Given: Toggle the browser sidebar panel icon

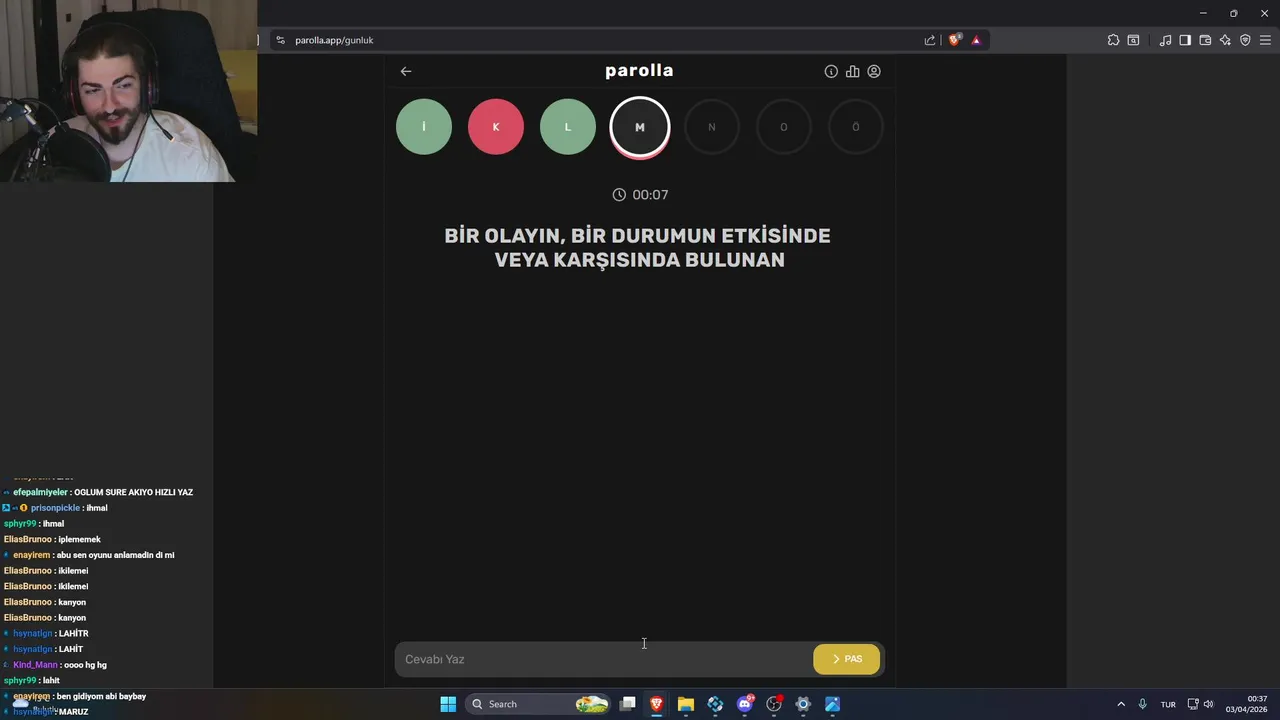Looking at the screenshot, I should pos(1185,40).
